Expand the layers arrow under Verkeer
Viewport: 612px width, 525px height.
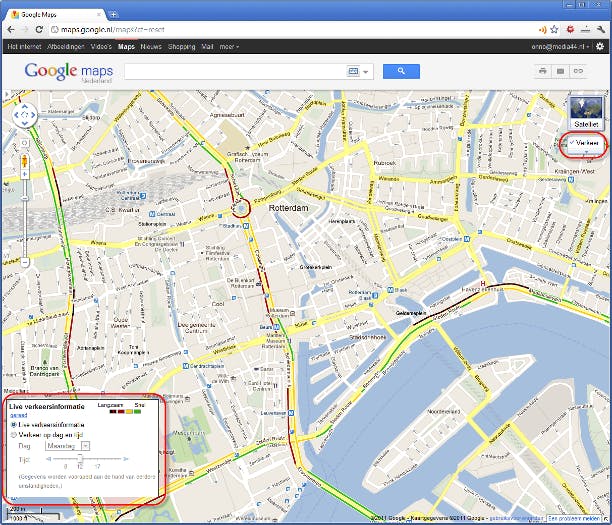point(586,153)
